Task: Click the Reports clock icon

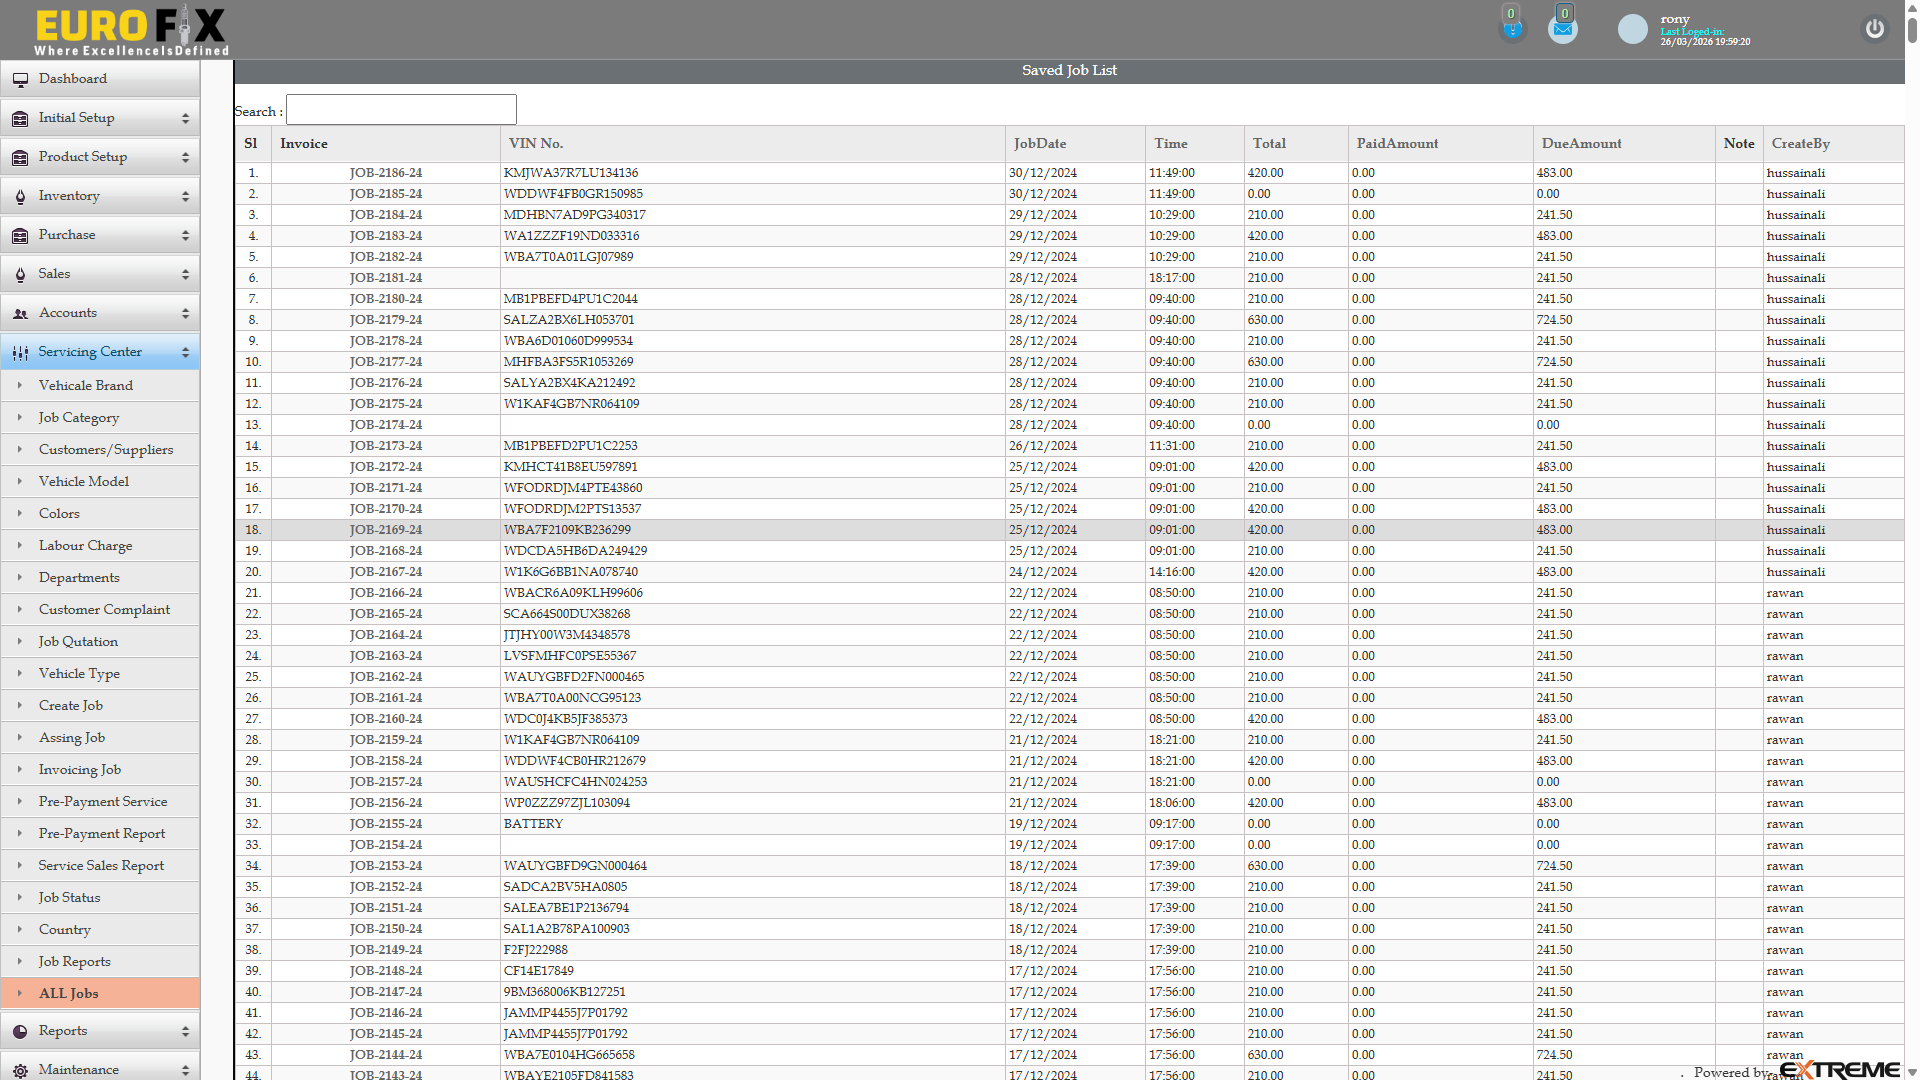Action: tap(19, 1030)
